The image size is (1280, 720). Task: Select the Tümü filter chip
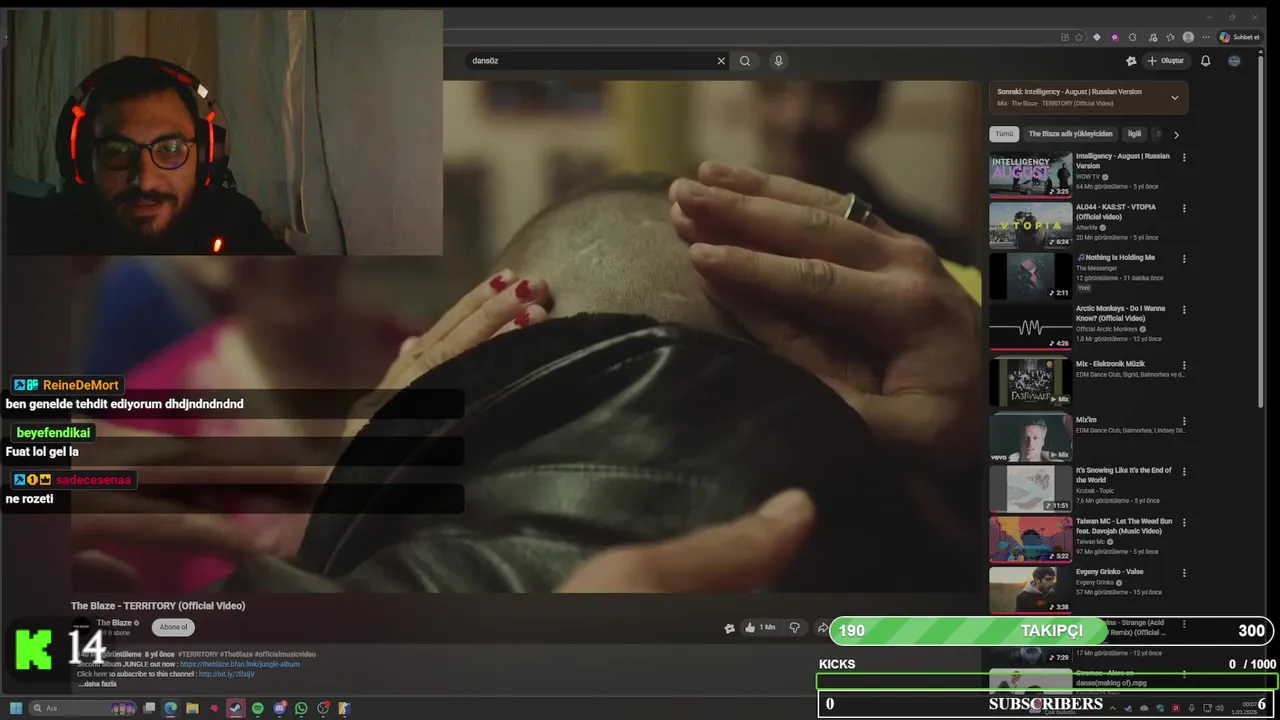click(1004, 134)
